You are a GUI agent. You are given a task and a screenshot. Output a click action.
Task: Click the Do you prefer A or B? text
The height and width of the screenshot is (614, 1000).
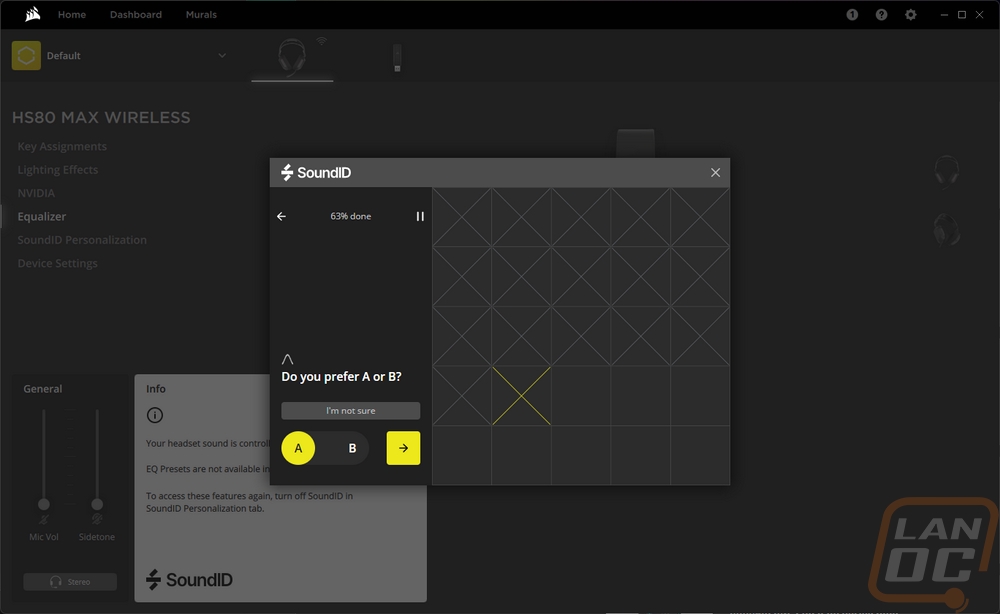(x=341, y=377)
